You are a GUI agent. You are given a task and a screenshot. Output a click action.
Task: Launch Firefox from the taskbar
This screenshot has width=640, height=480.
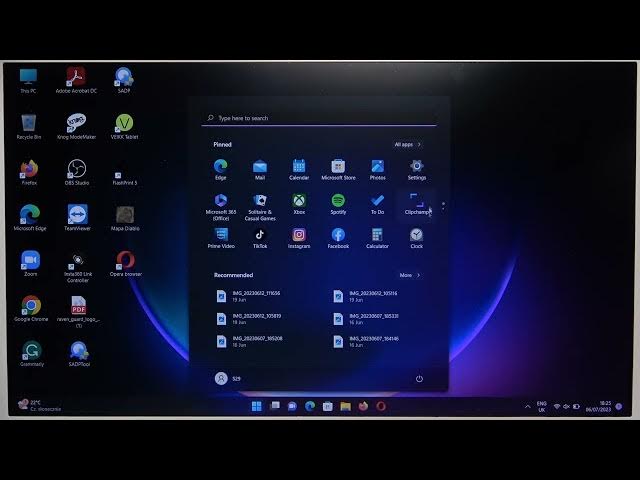tap(363, 406)
